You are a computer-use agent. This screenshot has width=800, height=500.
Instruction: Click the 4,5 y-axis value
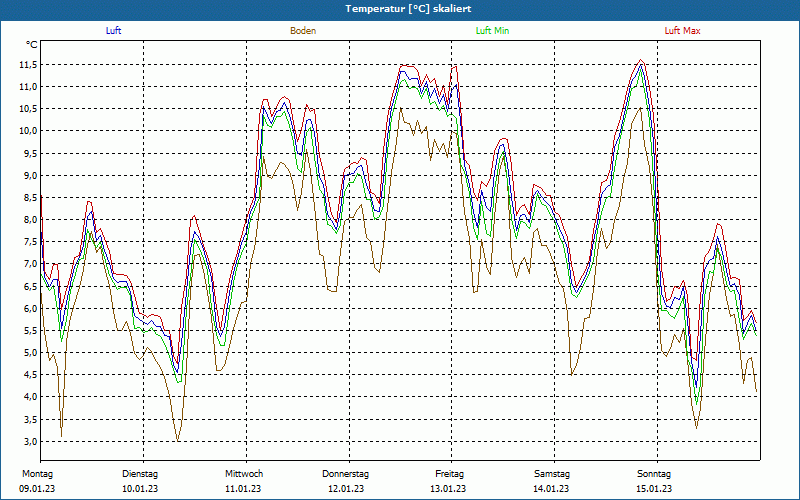click(30, 375)
